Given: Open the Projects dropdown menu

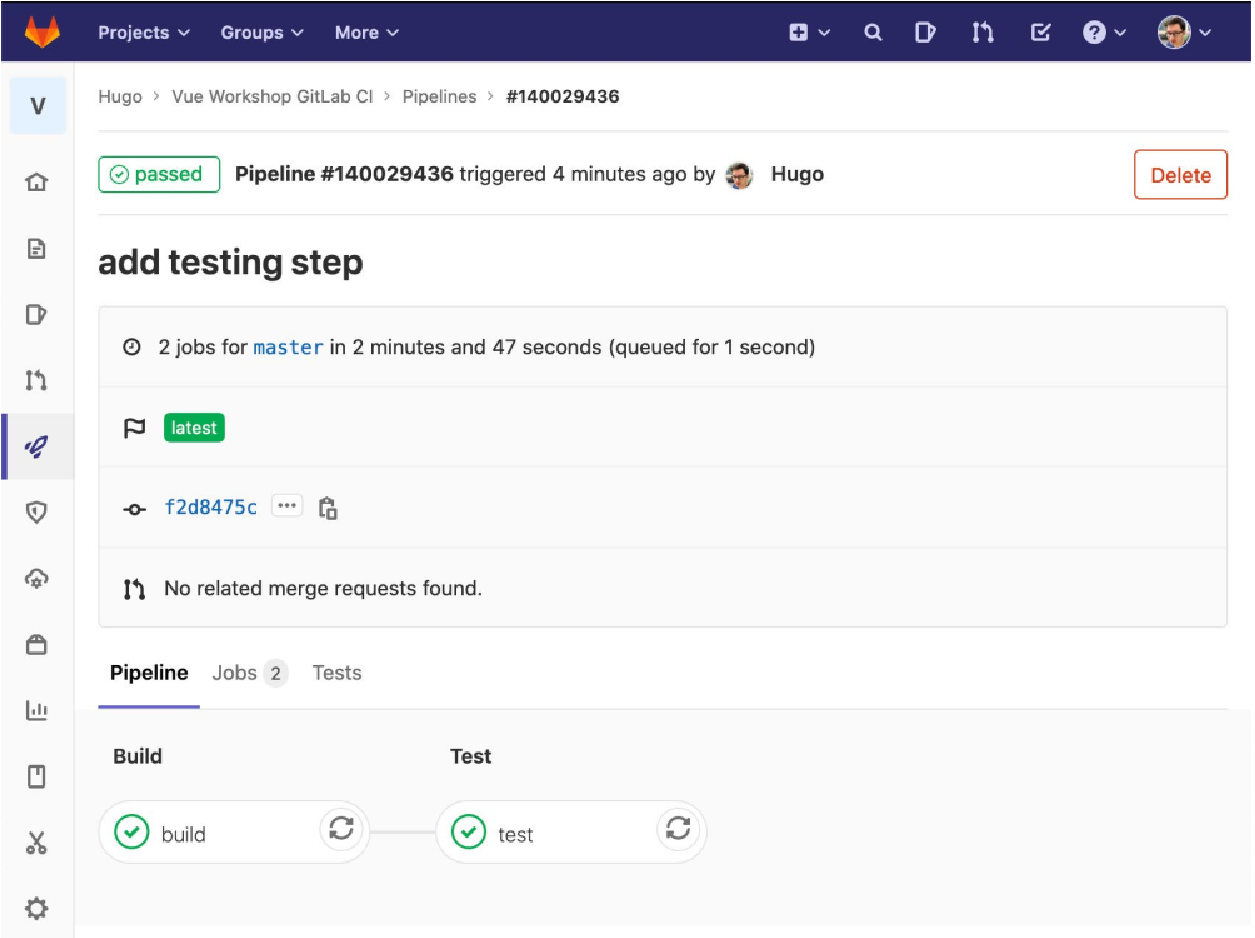Looking at the screenshot, I should (144, 32).
